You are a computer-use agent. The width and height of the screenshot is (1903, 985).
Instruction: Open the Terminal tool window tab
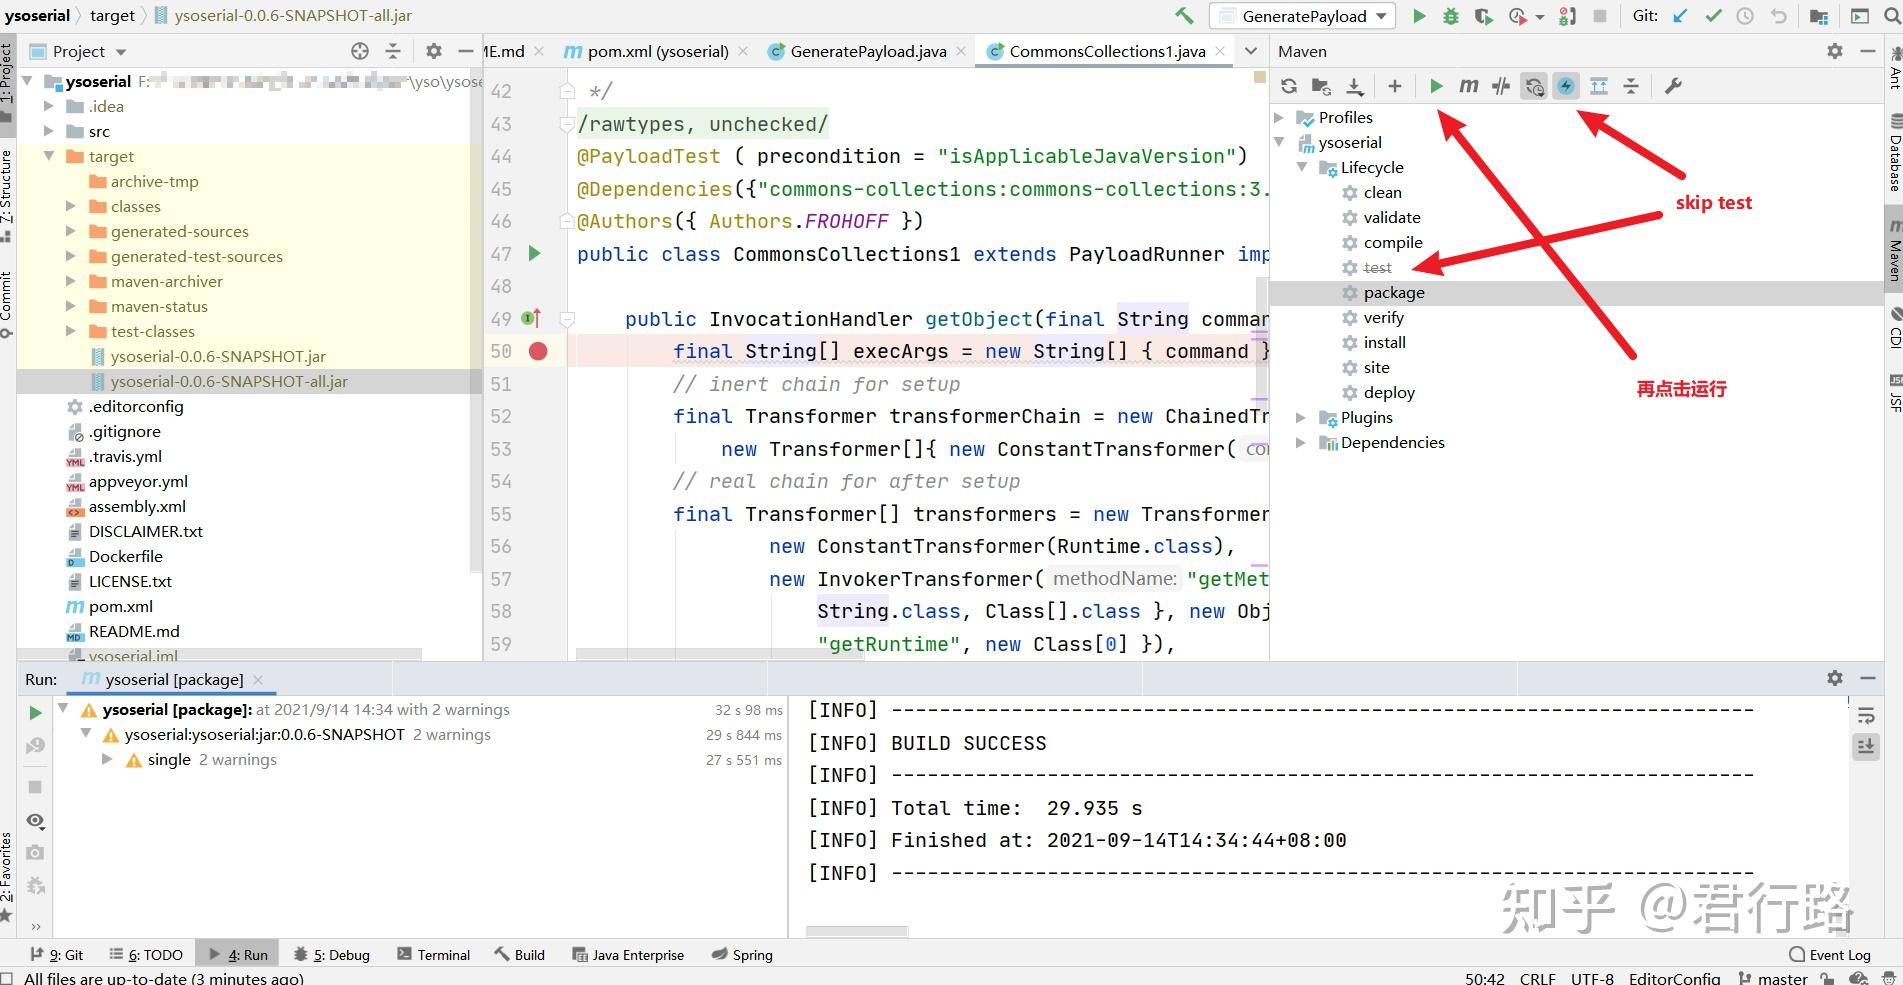(434, 955)
